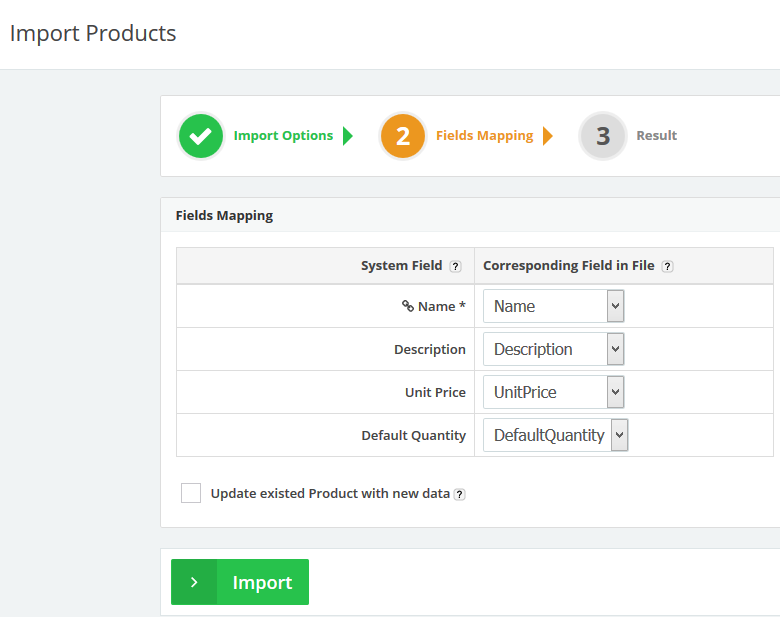Click help icon beside System Field
Image resolution: width=780 pixels, height=617 pixels.
(455, 267)
